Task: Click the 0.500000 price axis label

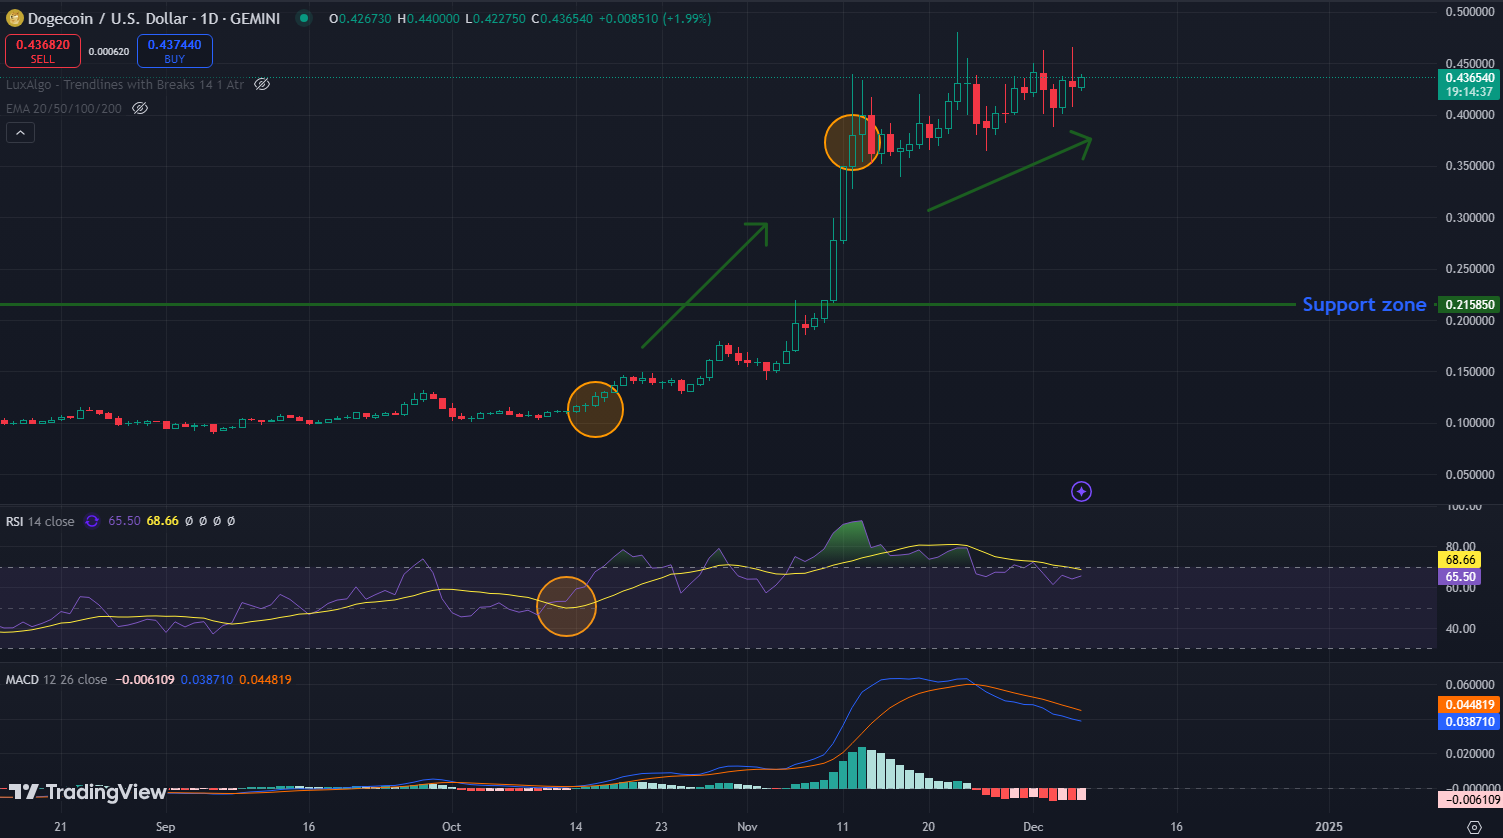Action: tap(1470, 11)
